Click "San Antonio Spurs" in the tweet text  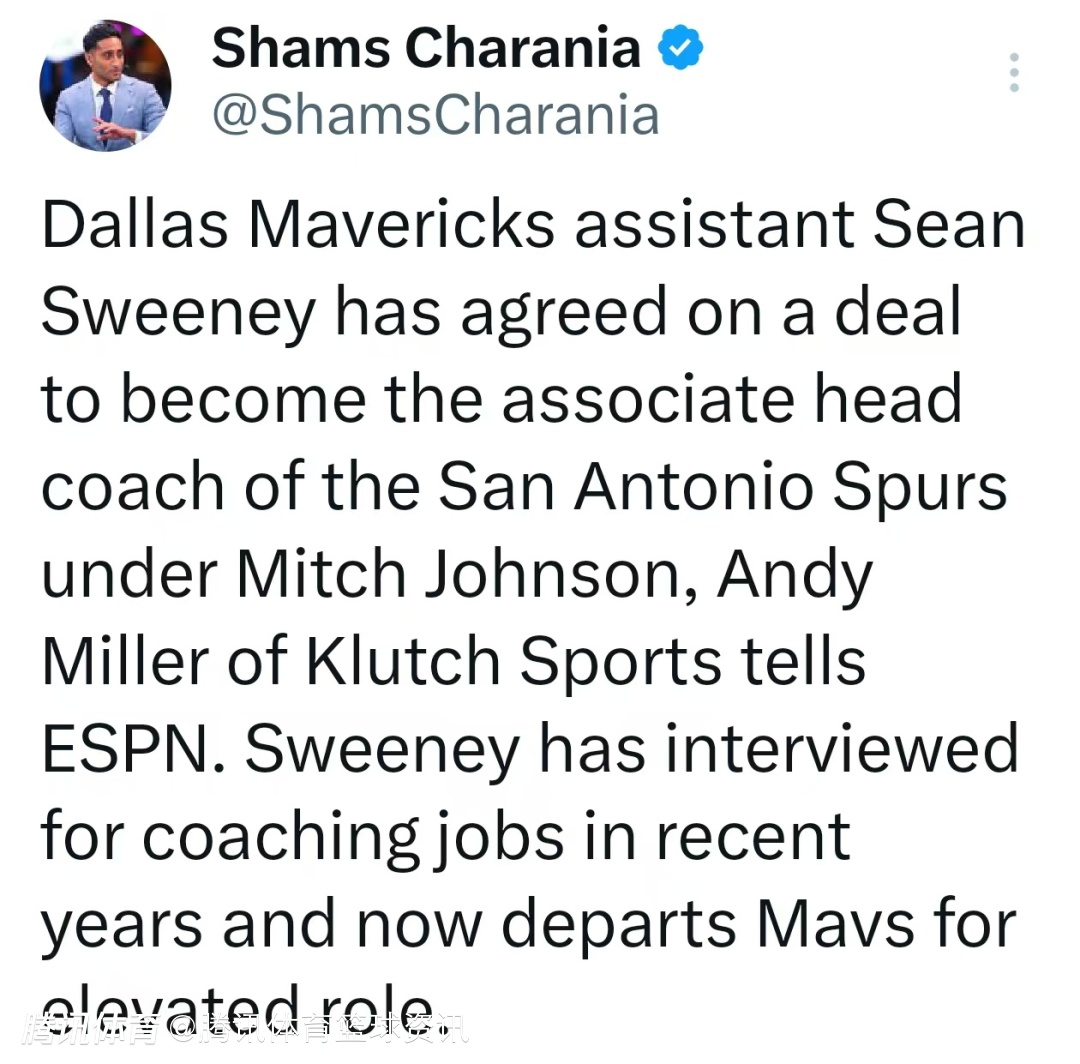[x=723, y=487]
